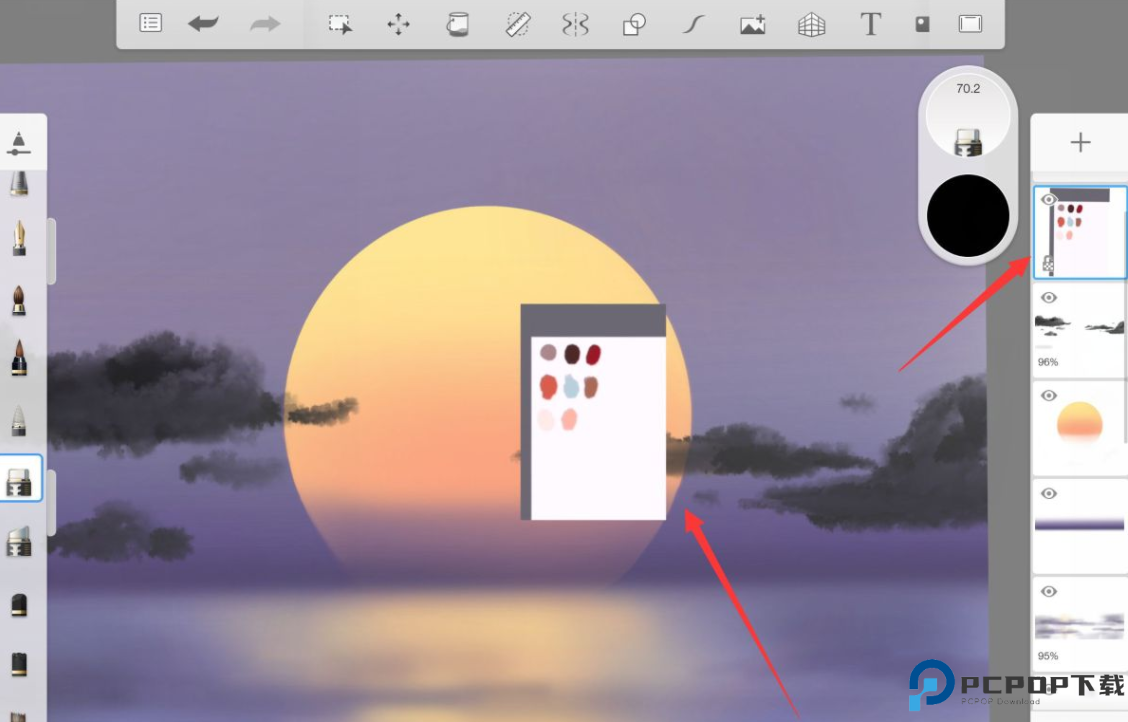Viewport: 1128px width, 722px height.
Task: Choose the paint bucket fill tool
Action: [x=457, y=24]
